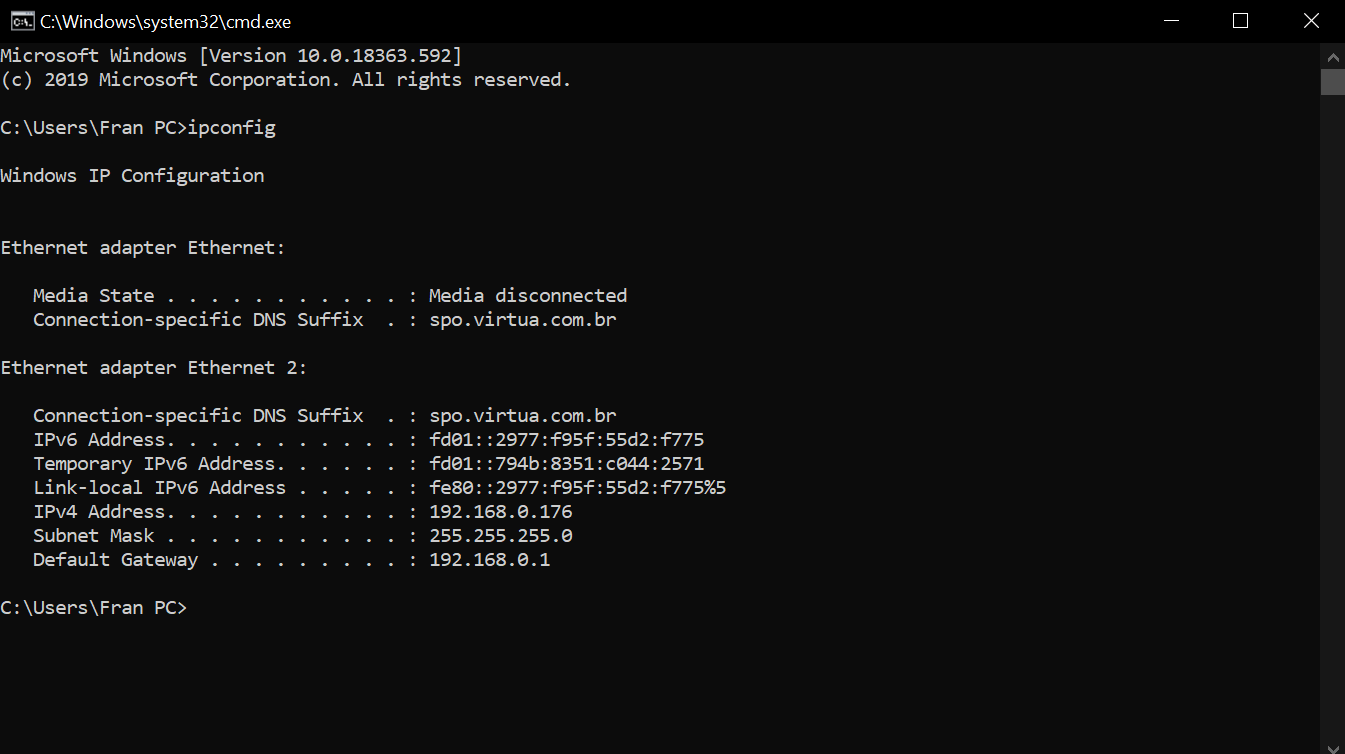Image resolution: width=1345 pixels, height=754 pixels.
Task: Click the Media disconnected status text
Action: pos(528,296)
